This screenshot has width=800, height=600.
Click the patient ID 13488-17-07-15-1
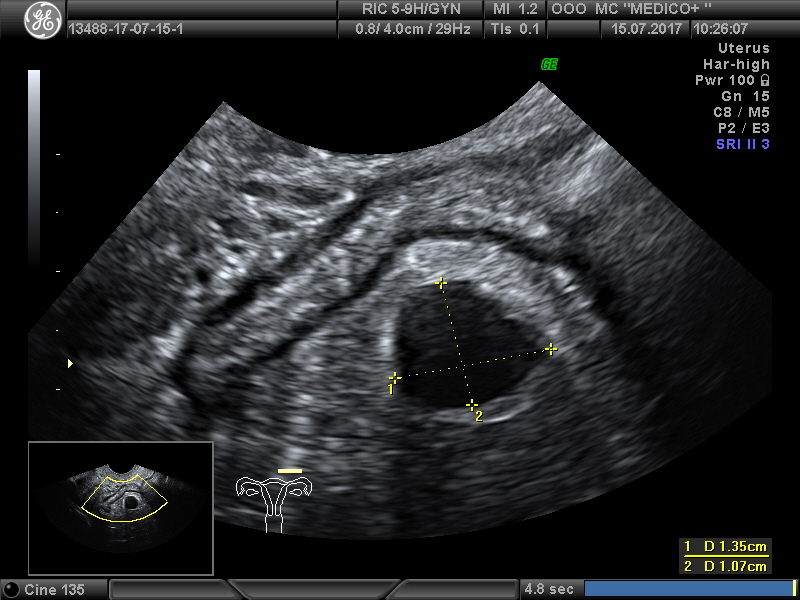pos(126,29)
